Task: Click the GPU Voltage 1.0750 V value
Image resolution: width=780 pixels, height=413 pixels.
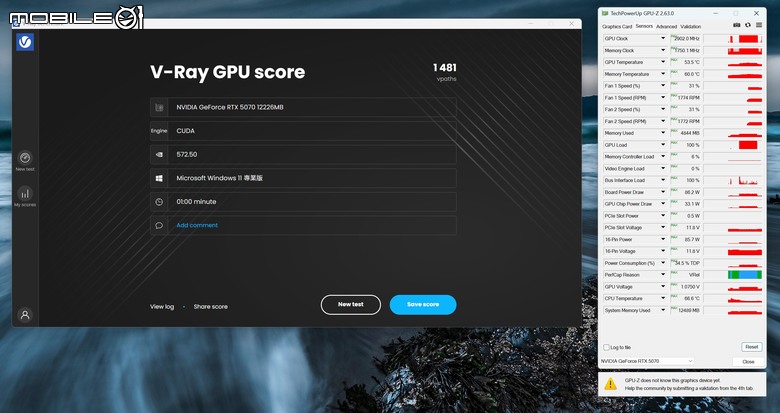Action: 685,287
